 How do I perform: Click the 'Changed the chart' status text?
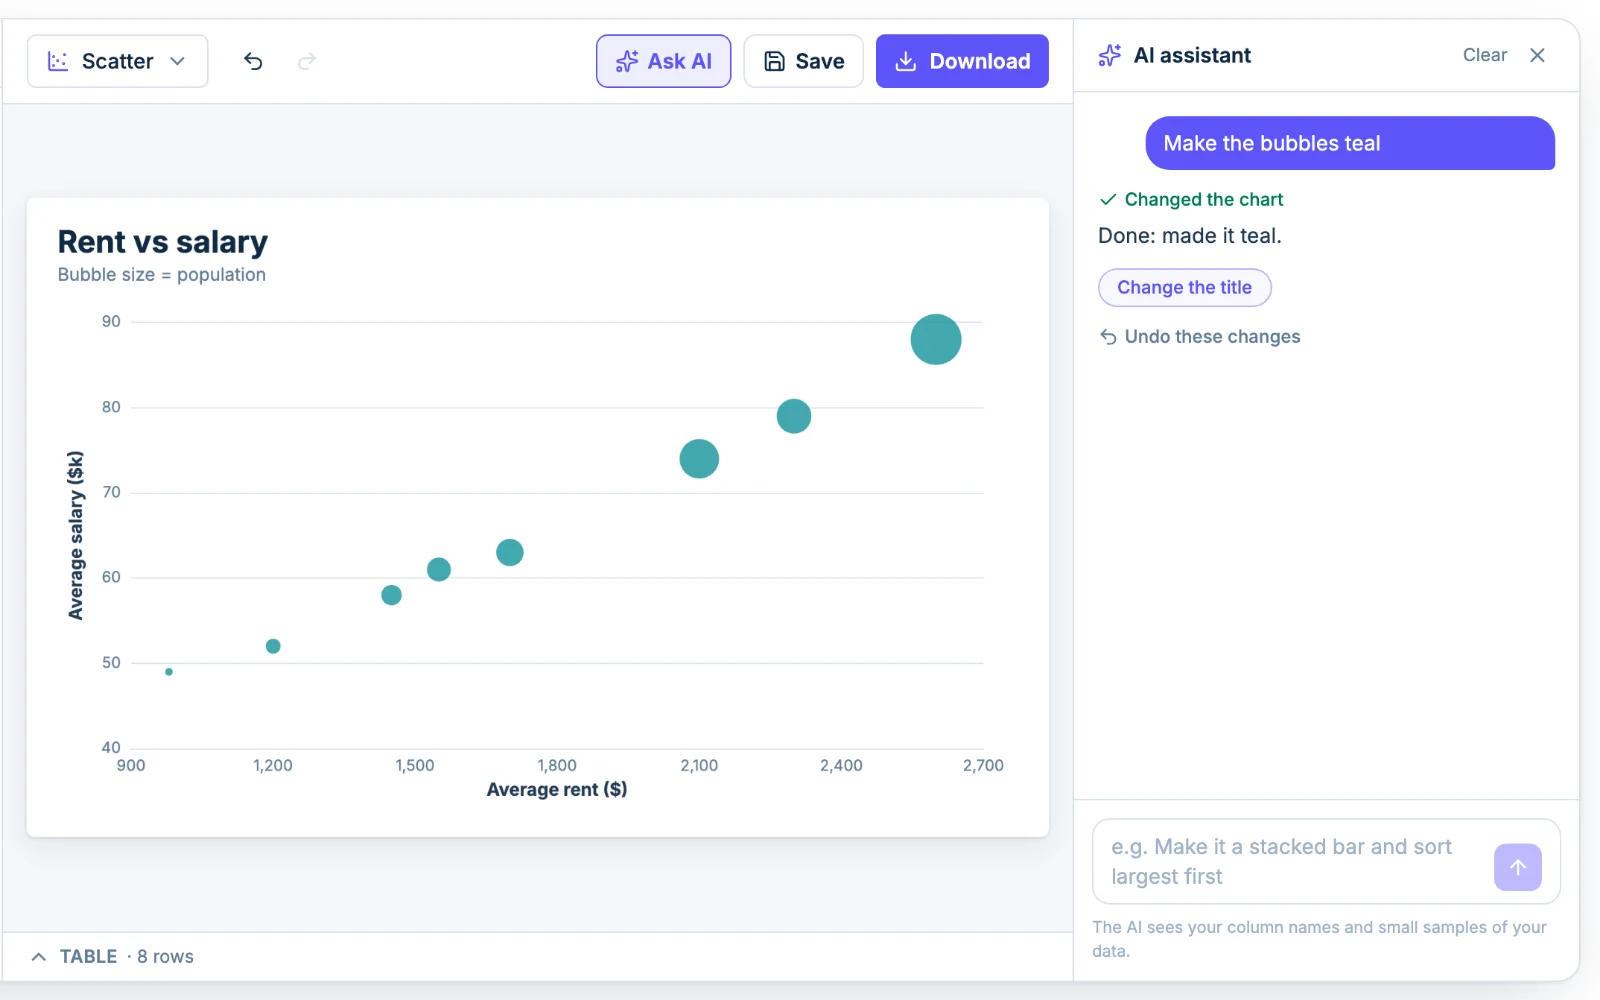[x=1203, y=199]
